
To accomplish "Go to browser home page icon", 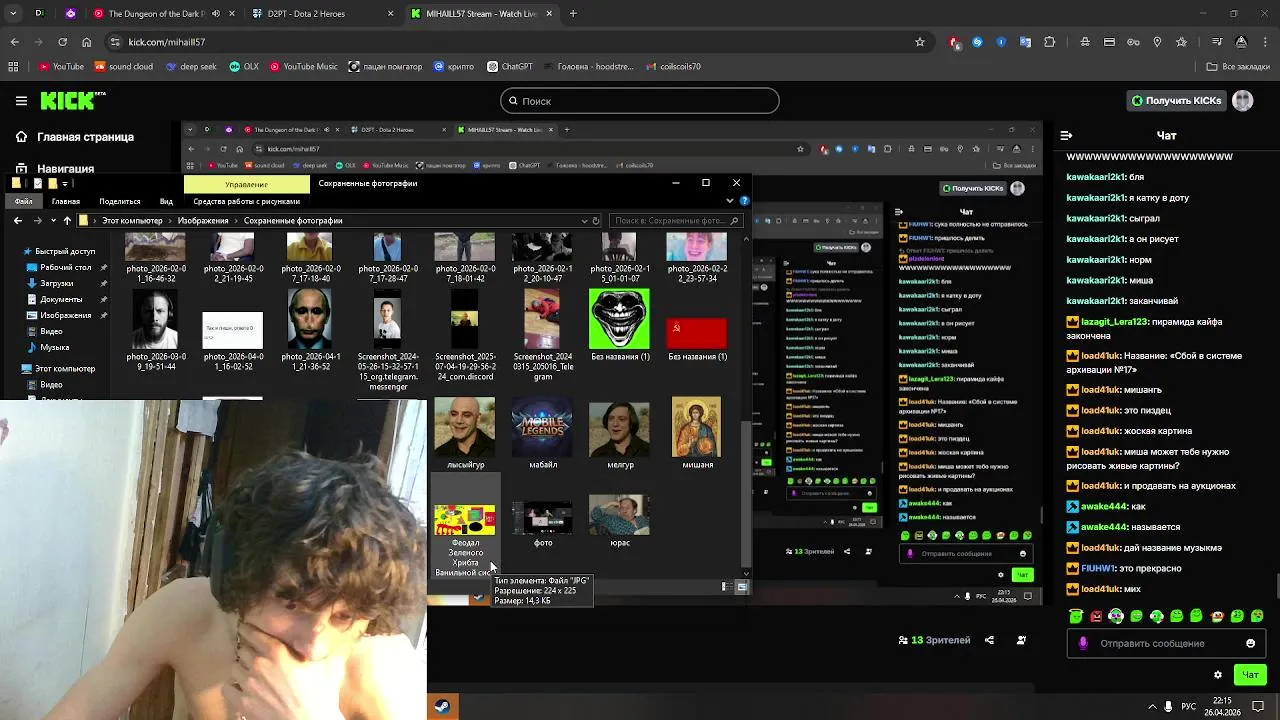I will (x=87, y=42).
